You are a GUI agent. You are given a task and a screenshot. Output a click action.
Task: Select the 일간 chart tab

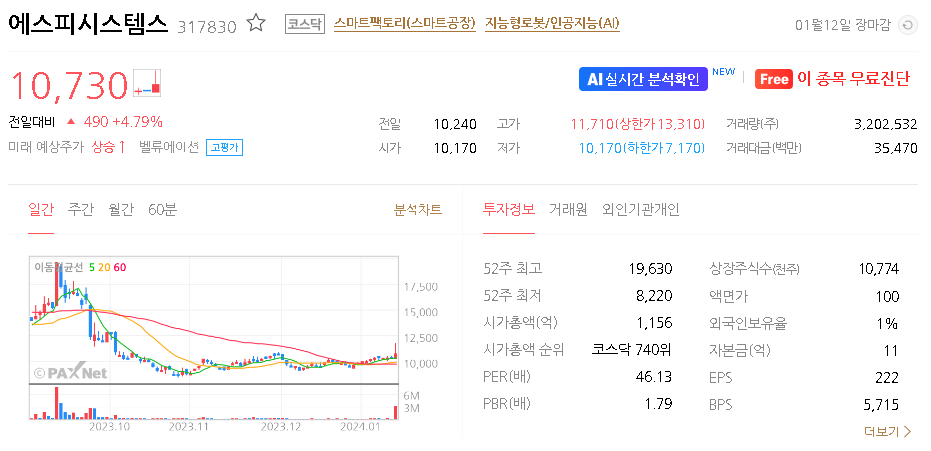pyautogui.click(x=41, y=209)
